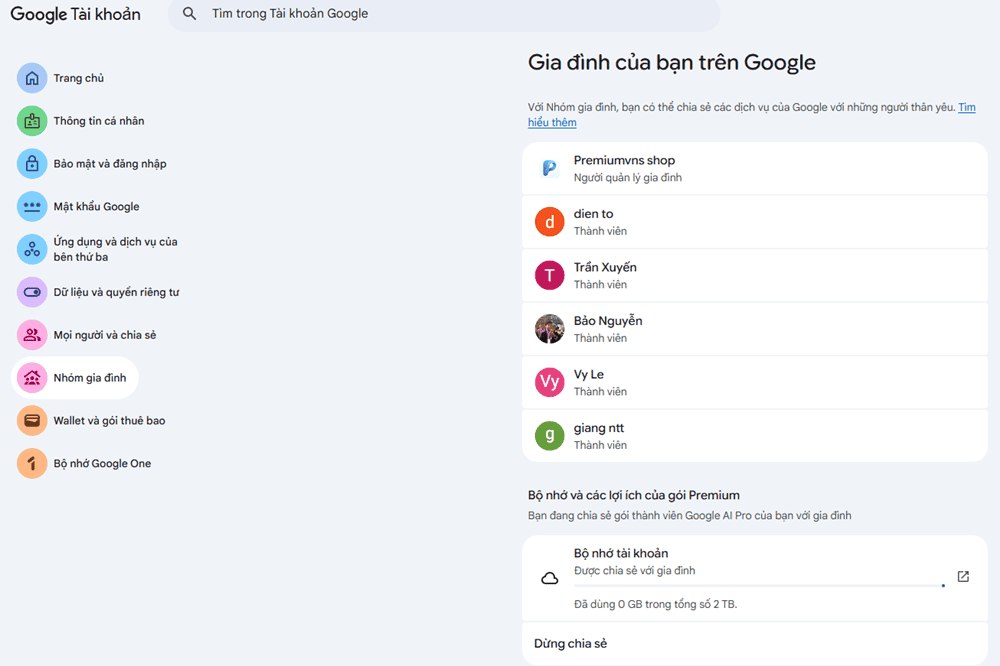Click the Bảo mật và đăng nhập lock icon

pyautogui.click(x=32, y=163)
